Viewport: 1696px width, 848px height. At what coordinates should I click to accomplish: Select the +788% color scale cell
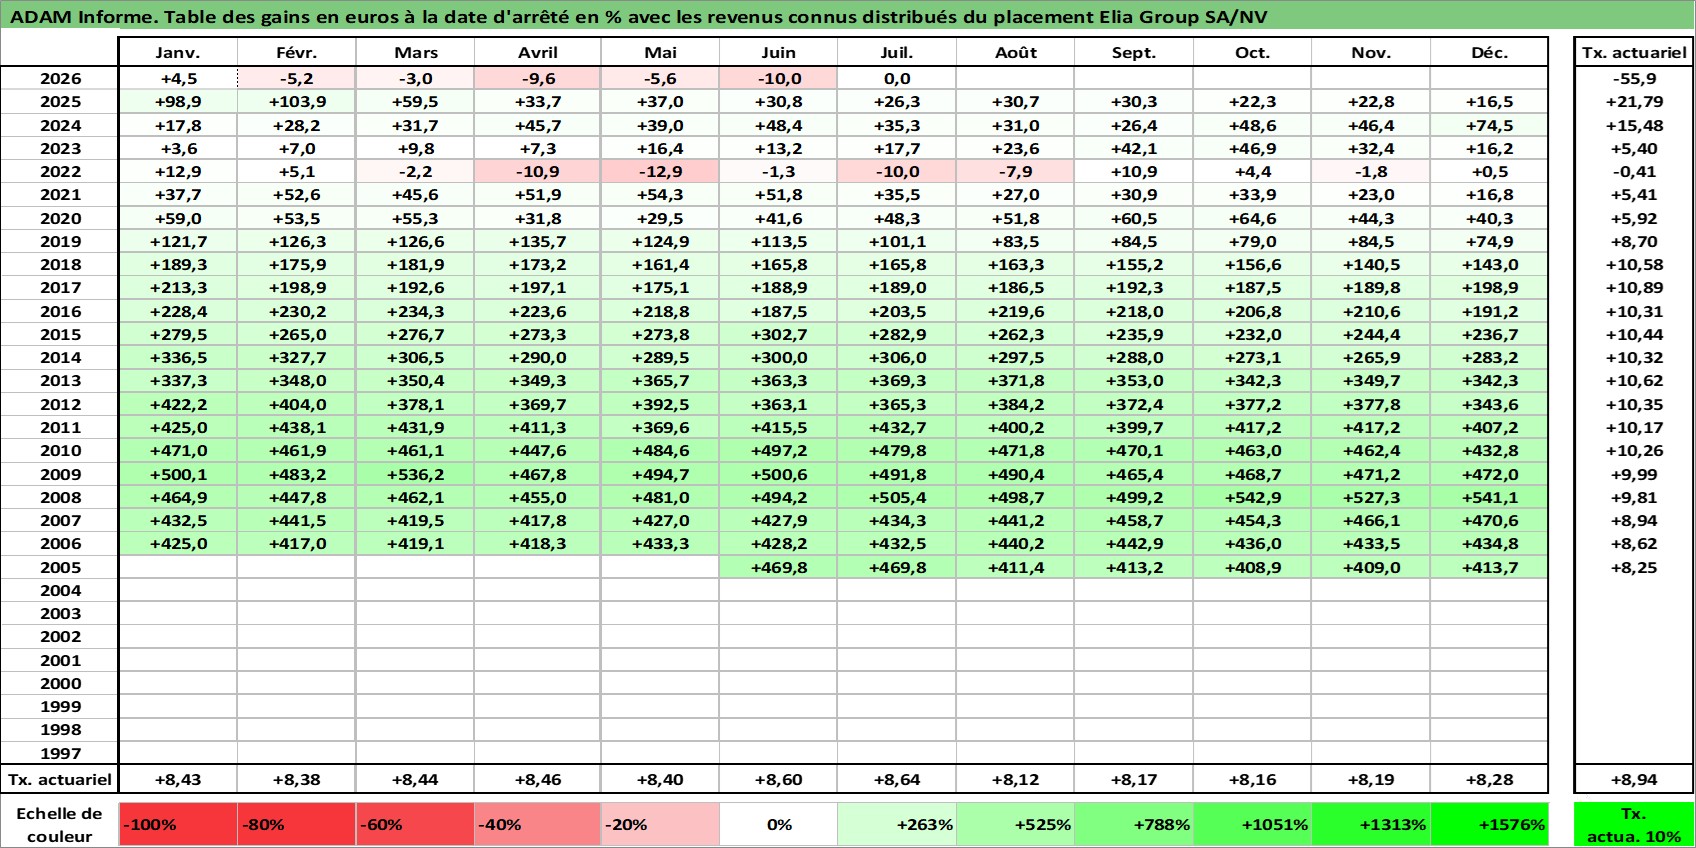(1134, 825)
